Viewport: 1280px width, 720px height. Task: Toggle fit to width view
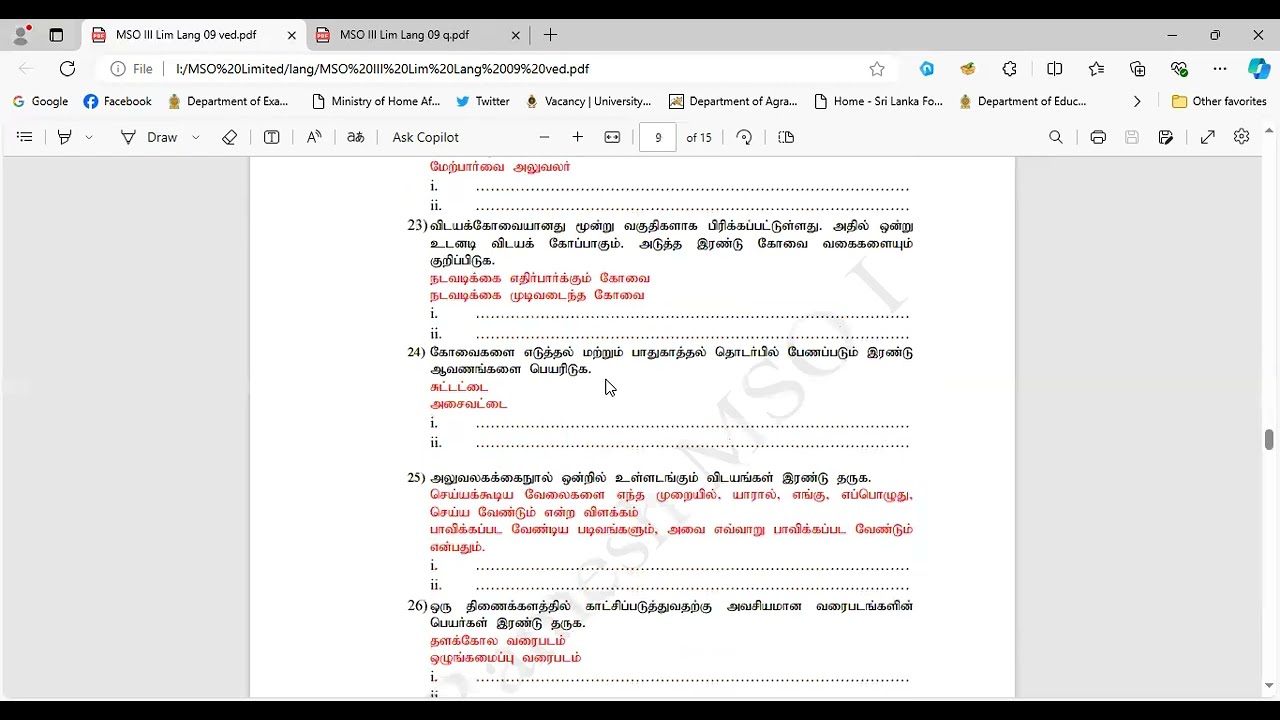pyautogui.click(x=612, y=137)
